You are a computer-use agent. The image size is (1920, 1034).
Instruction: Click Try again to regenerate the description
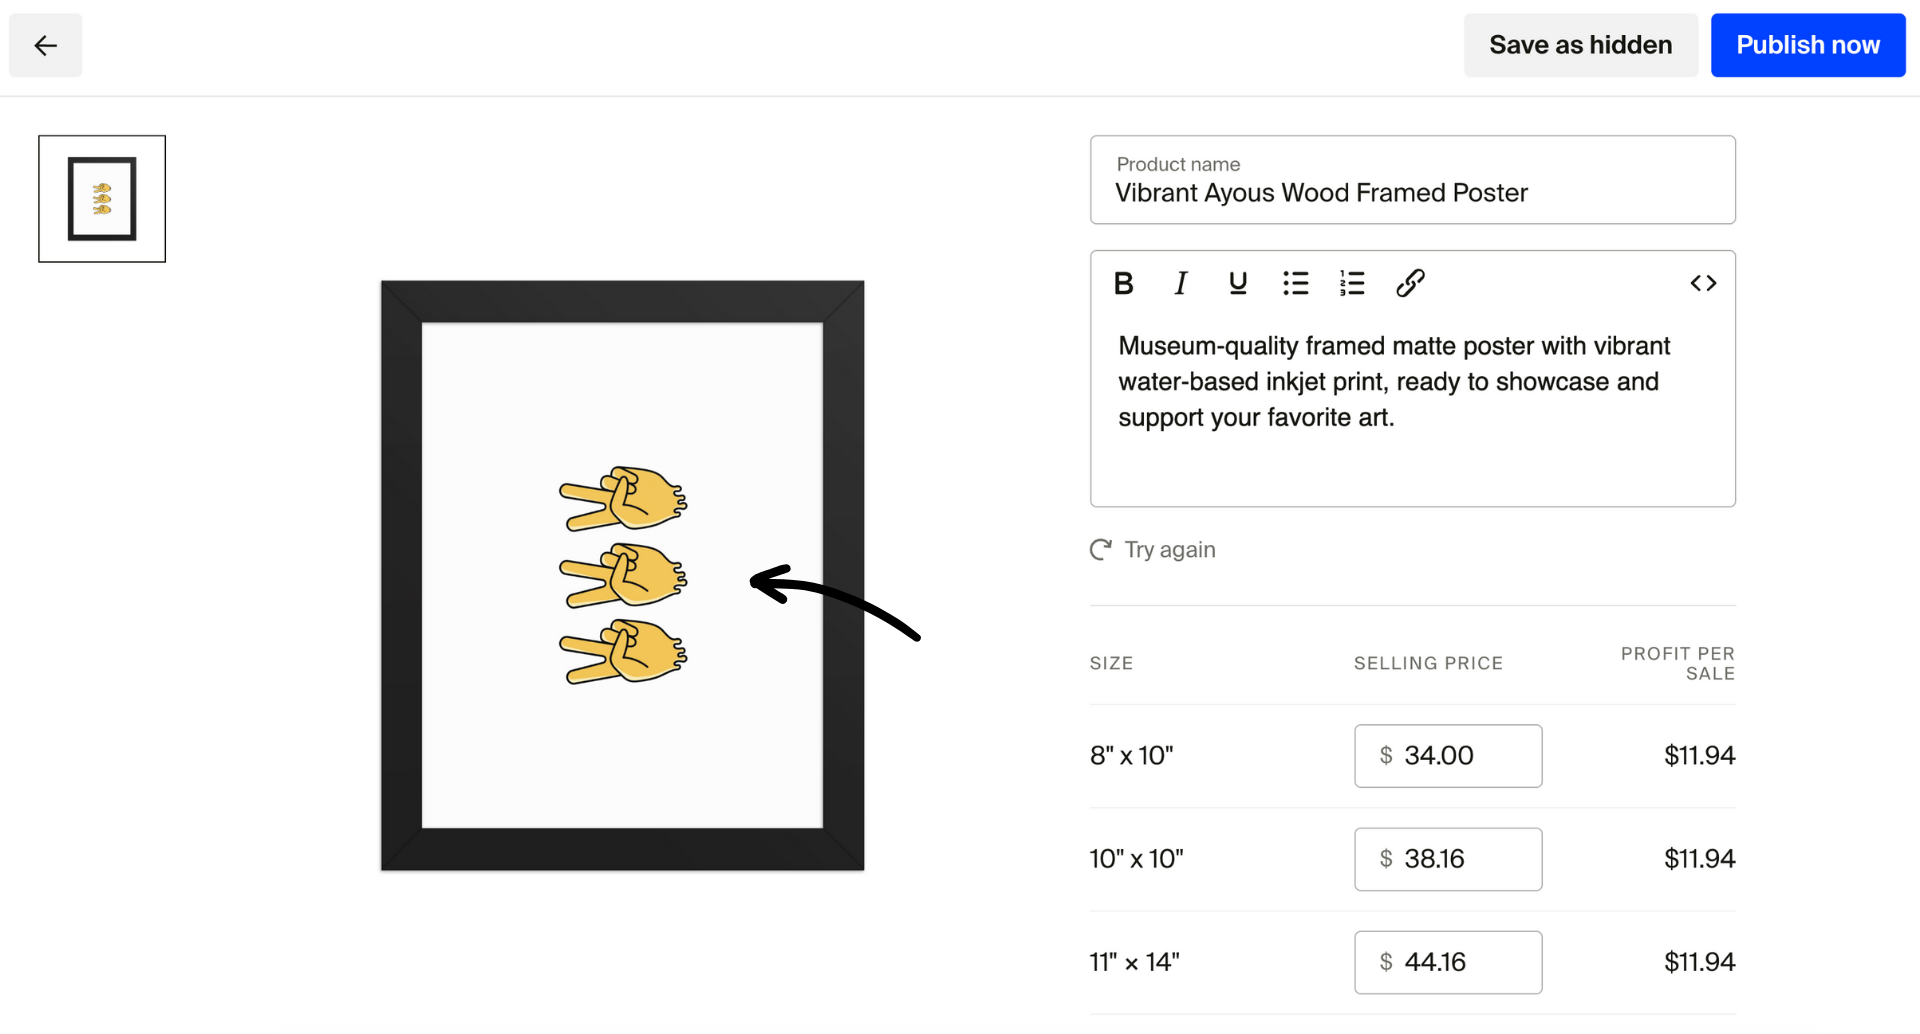pos(1170,549)
